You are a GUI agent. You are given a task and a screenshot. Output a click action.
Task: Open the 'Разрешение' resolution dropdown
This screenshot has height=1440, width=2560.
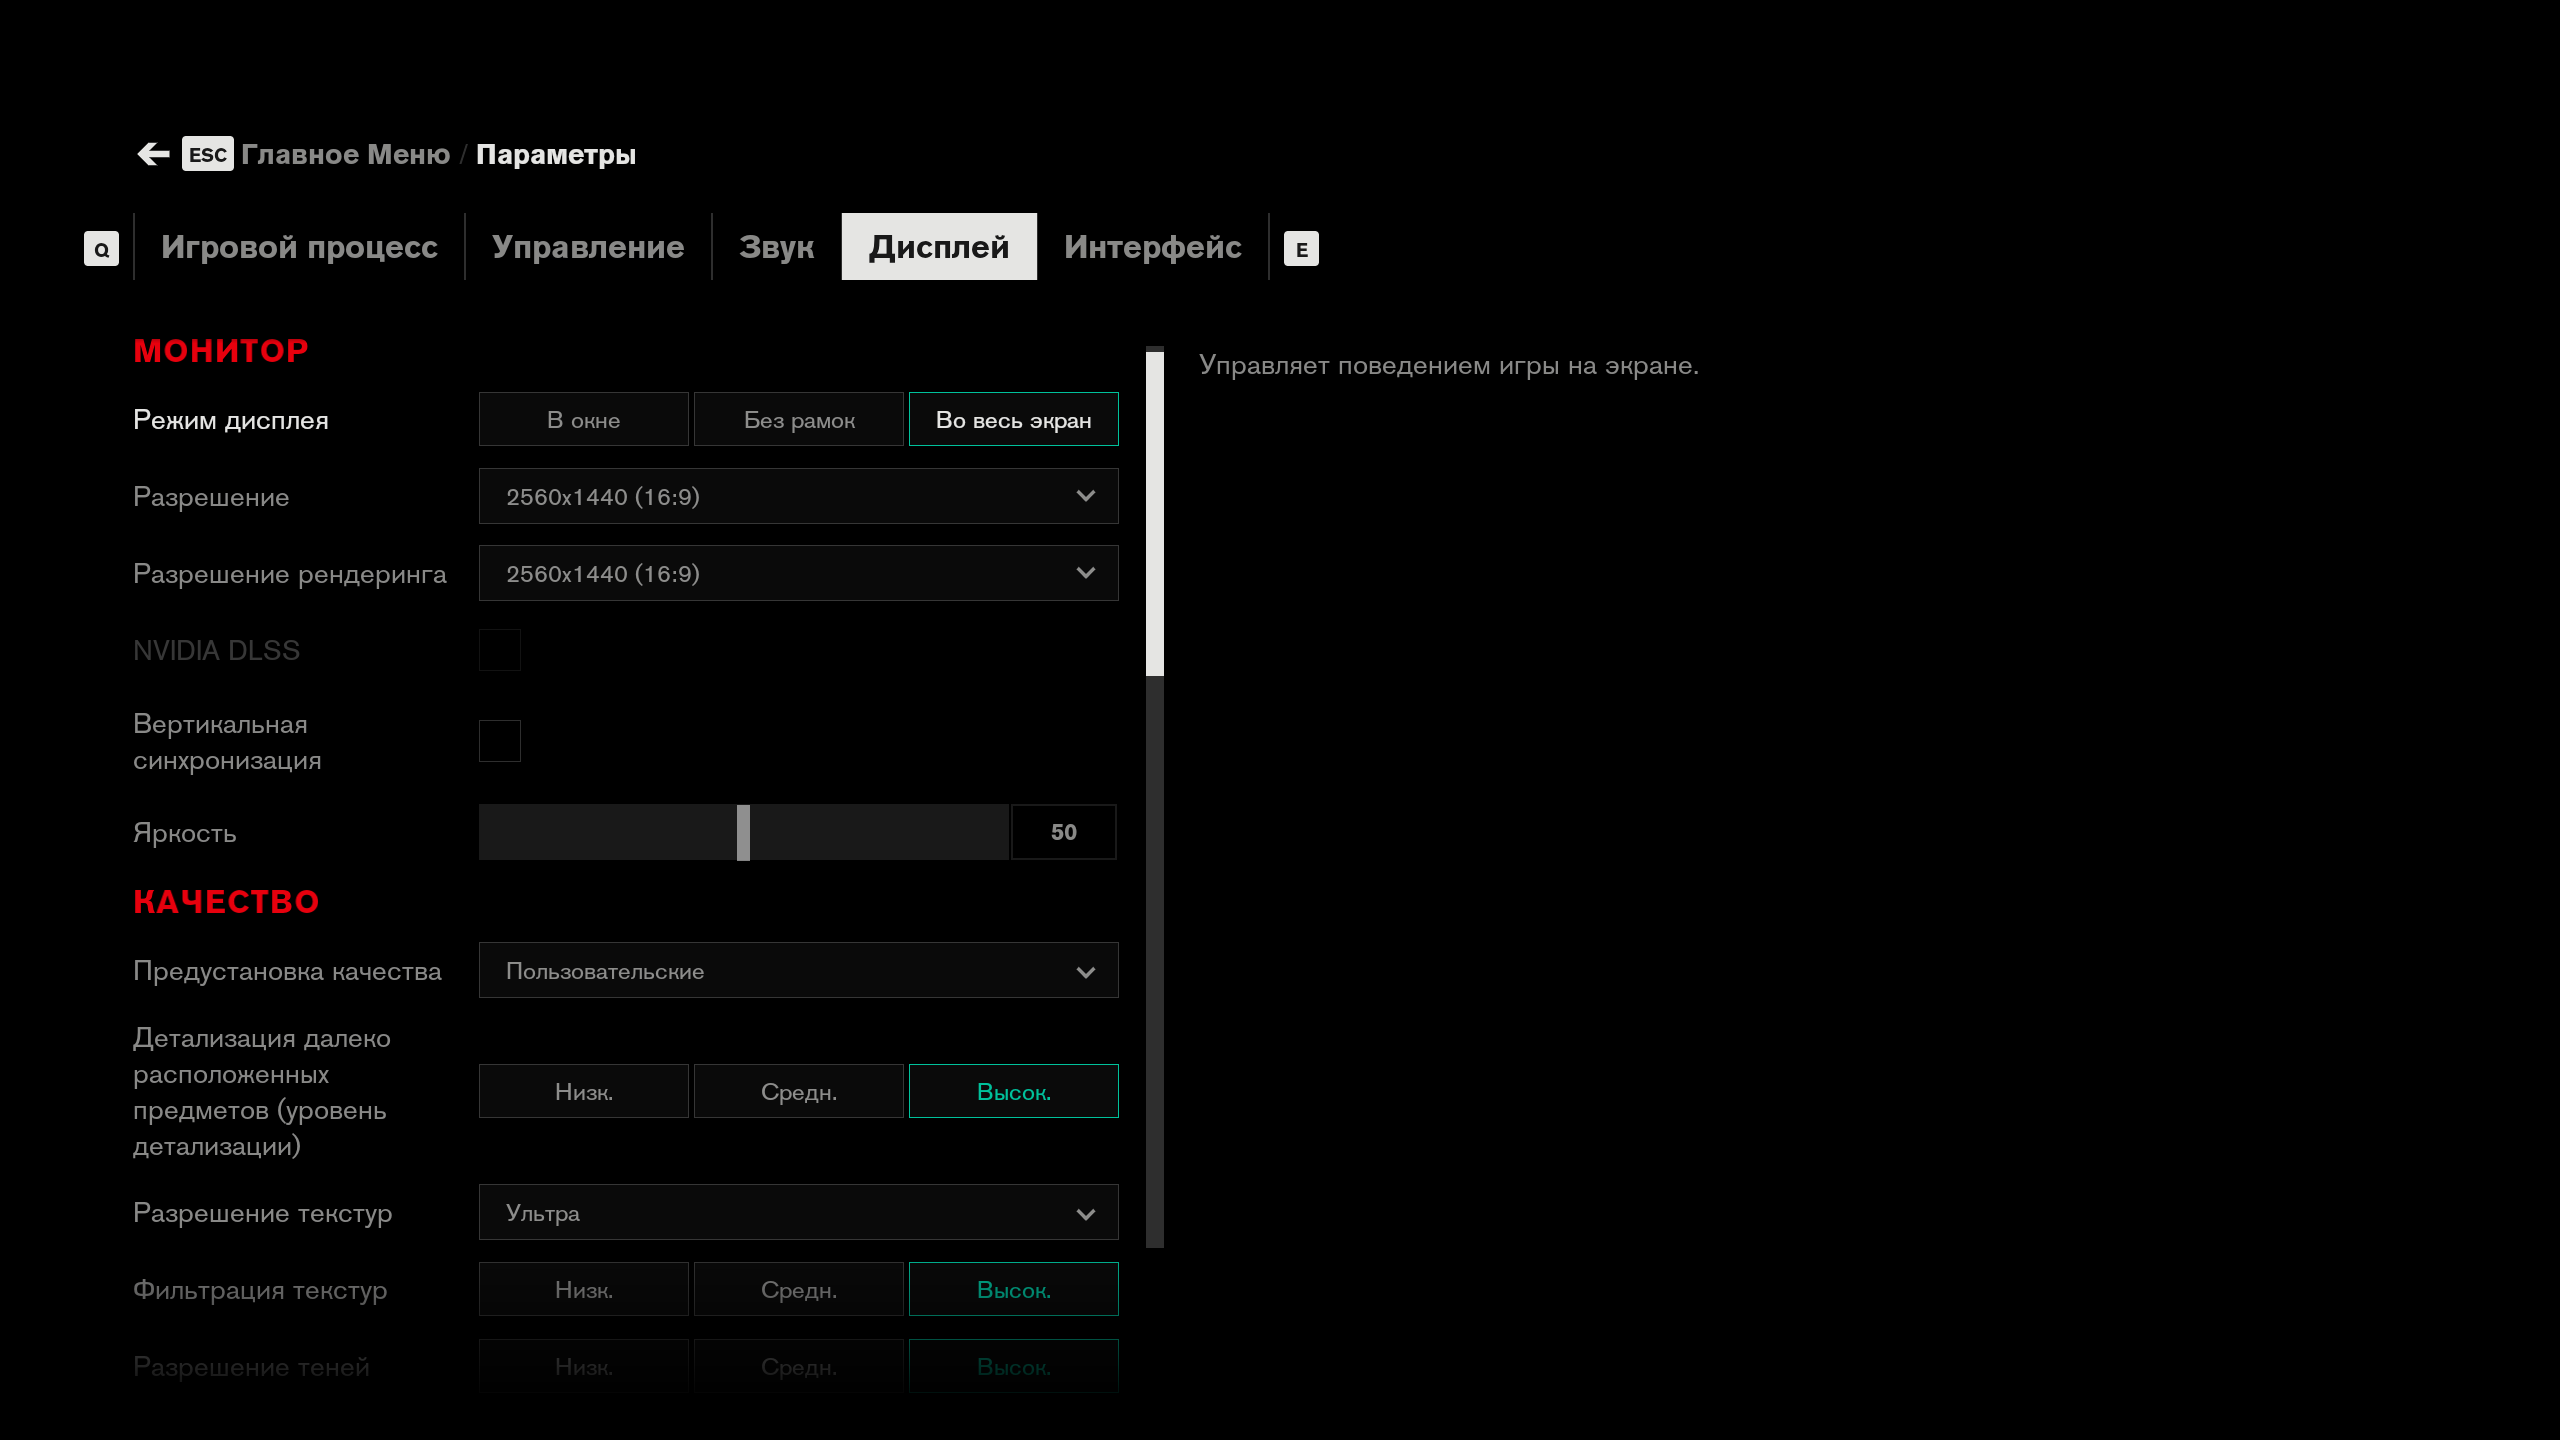point(798,497)
